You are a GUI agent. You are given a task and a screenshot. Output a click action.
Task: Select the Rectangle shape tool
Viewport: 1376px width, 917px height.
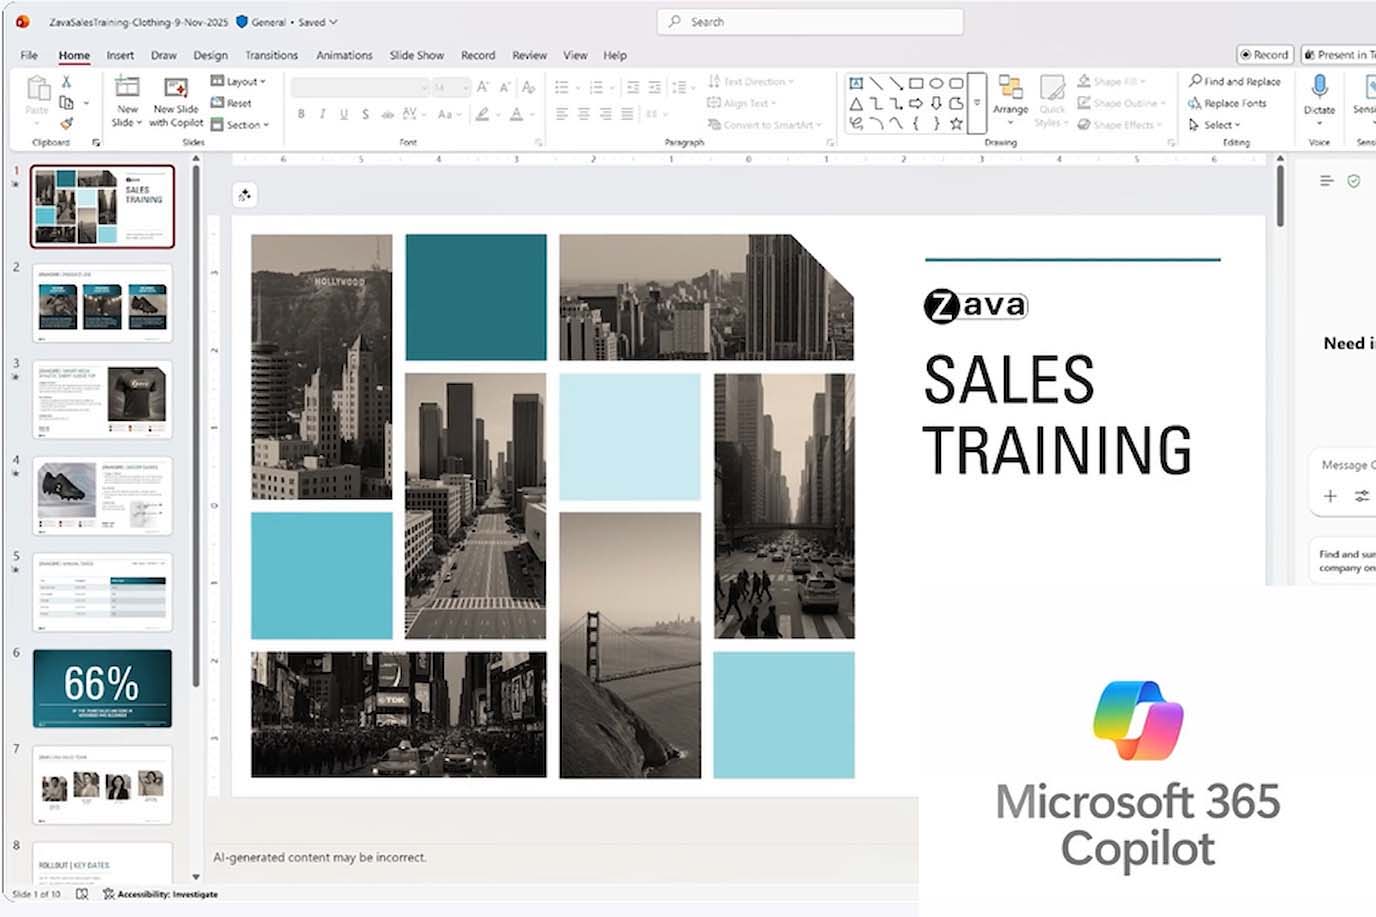click(919, 81)
